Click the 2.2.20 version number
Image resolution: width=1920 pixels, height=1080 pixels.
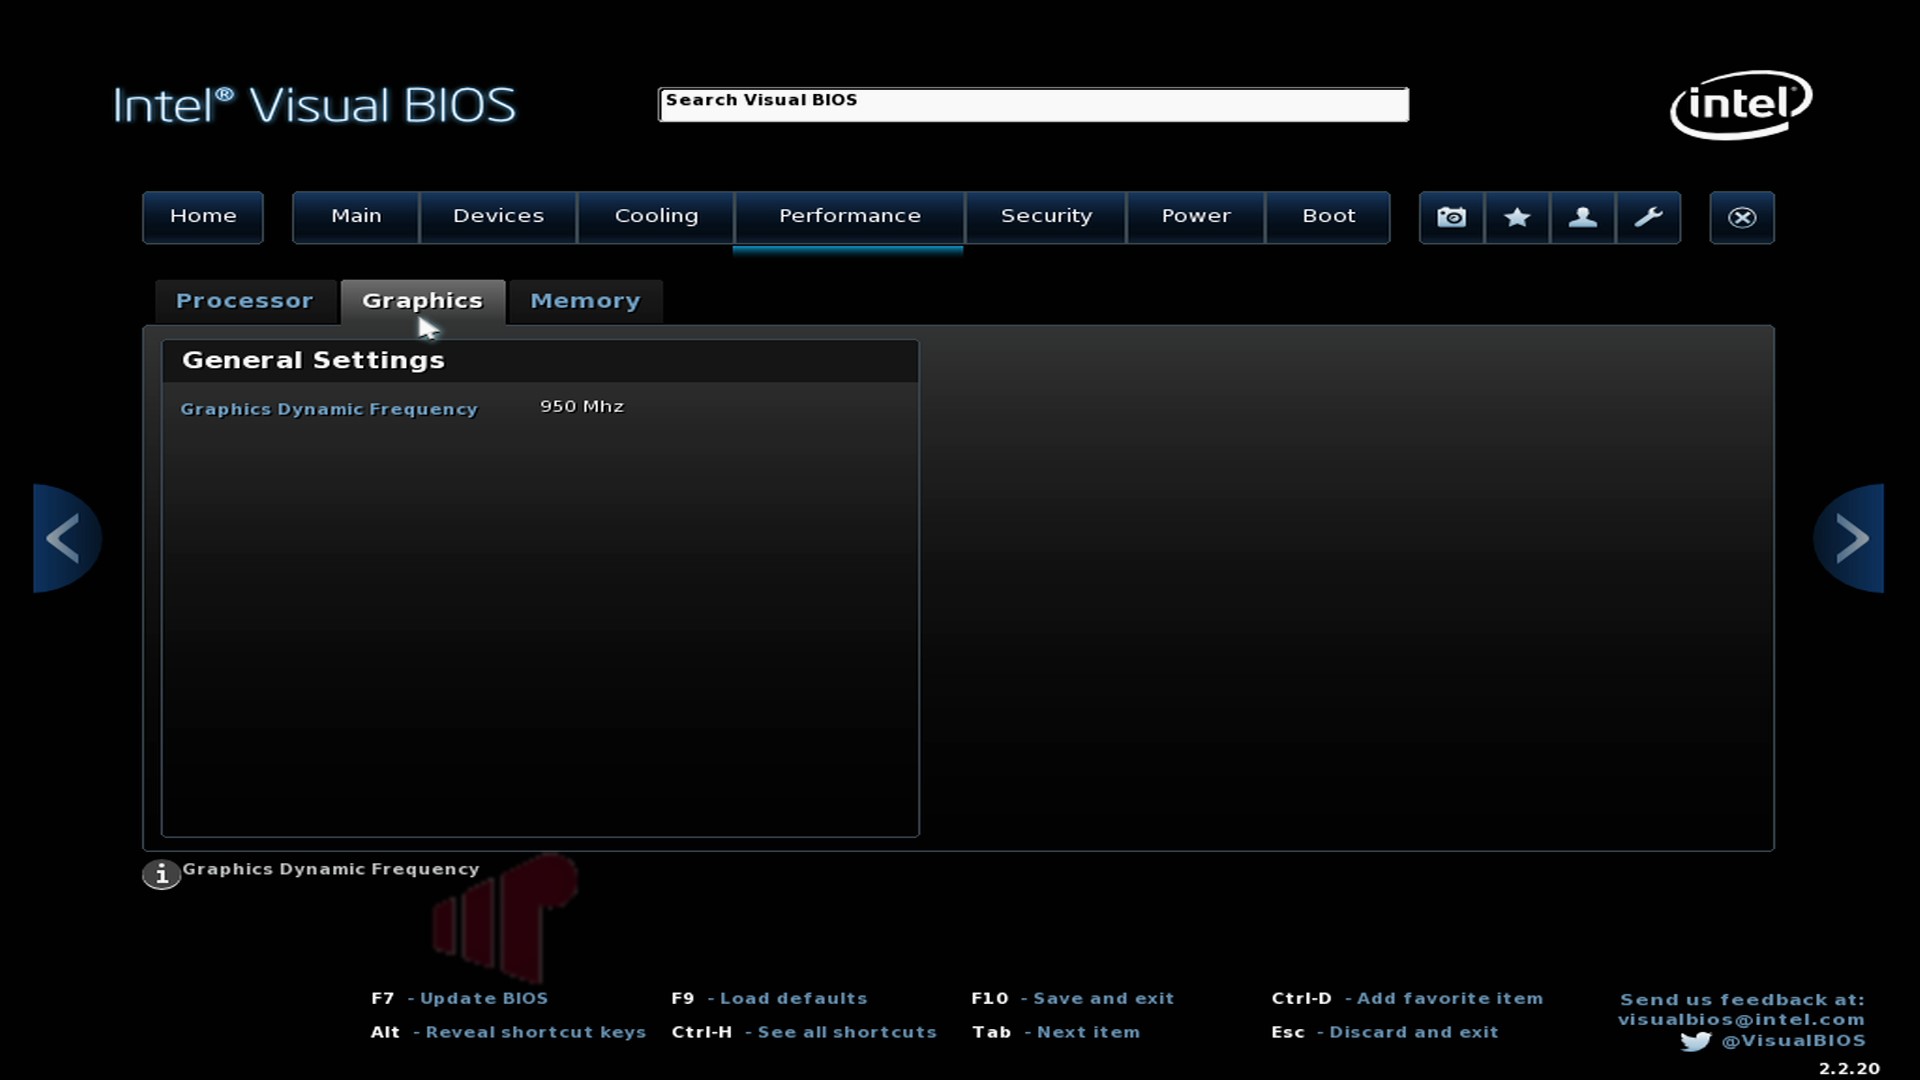coord(1849,1069)
